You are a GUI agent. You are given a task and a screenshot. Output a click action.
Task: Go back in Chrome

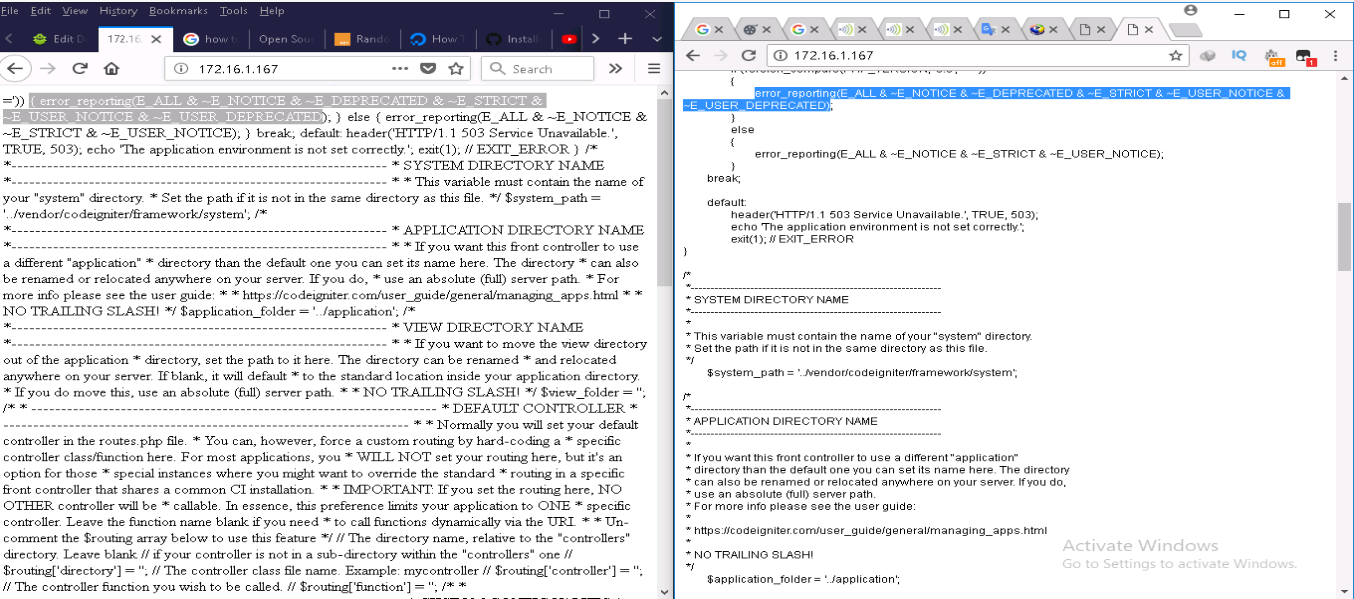693,56
